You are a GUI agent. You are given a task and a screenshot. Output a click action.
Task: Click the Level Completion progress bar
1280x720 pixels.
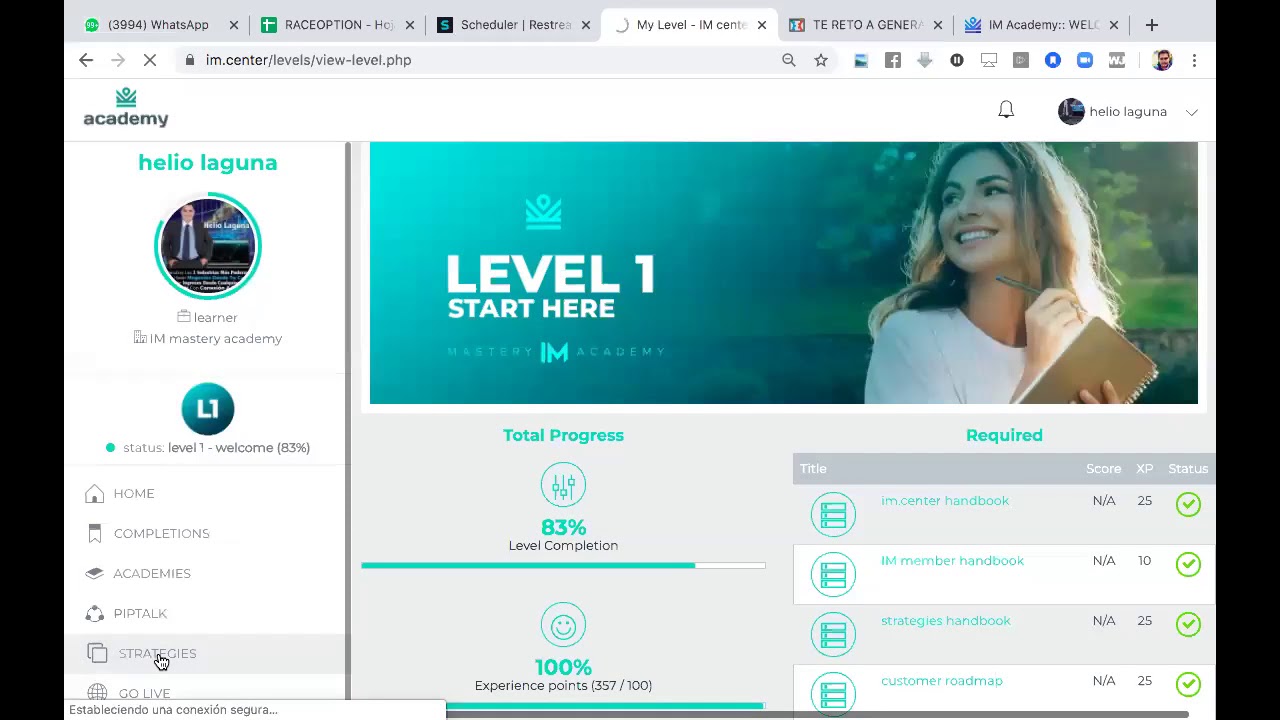pyautogui.click(x=563, y=566)
